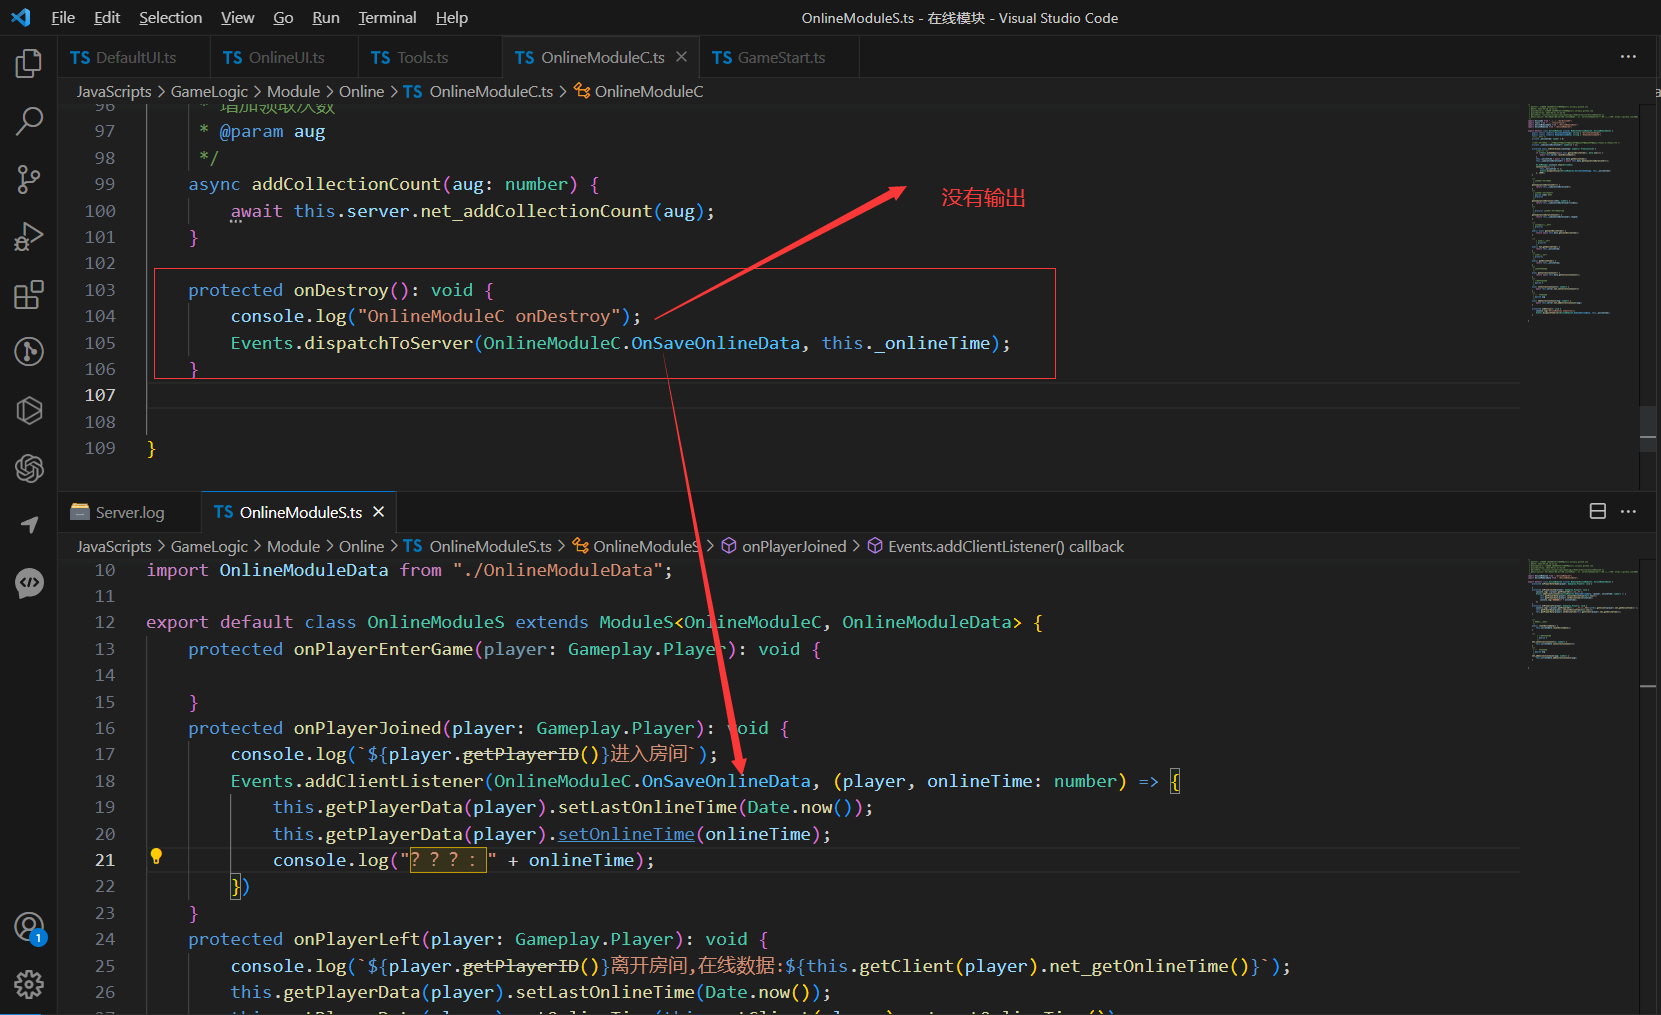Expand GameLogic breadcrumb in top editor
This screenshot has width=1661, height=1015.
click(x=209, y=91)
